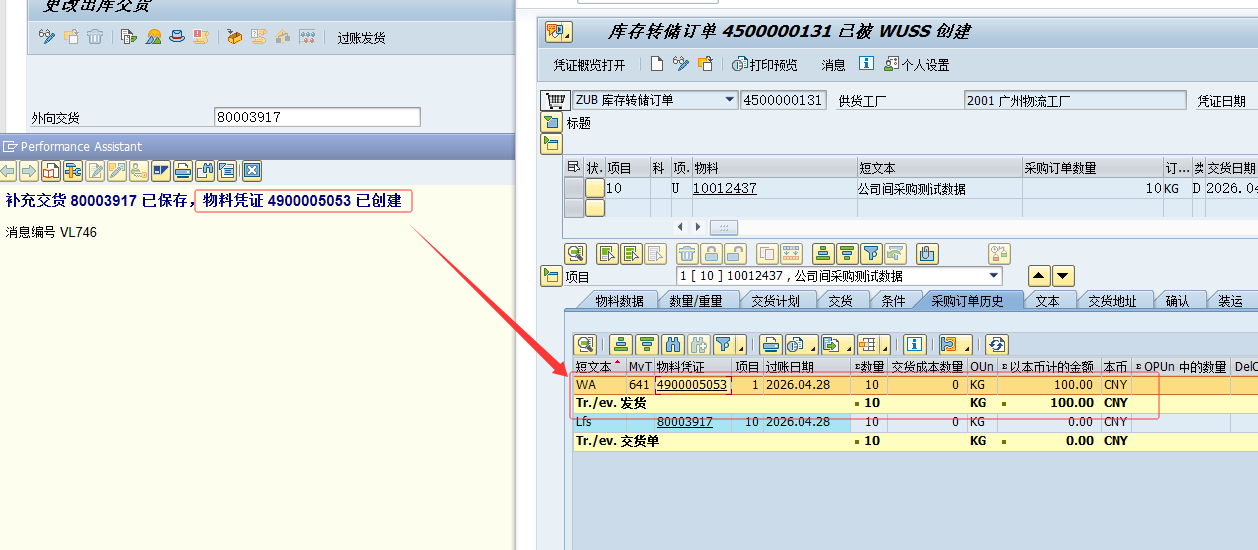Click the display/change pencil icon in delivery toolbar
Screen dimensions: 1258x550
click(x=47, y=37)
